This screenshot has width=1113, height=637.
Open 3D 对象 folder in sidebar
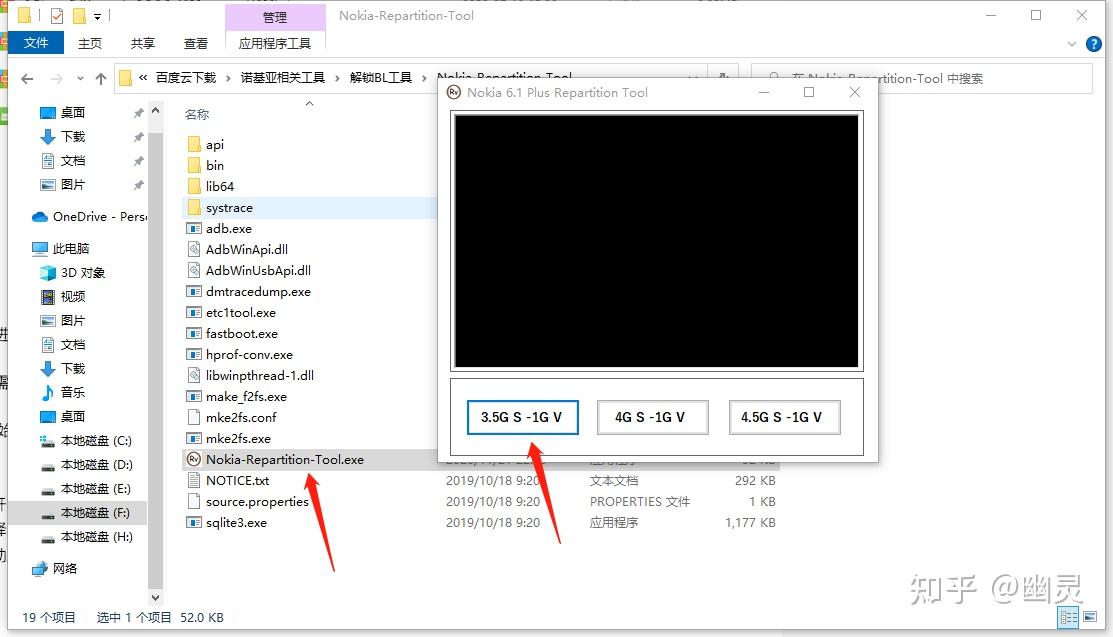tap(73, 273)
